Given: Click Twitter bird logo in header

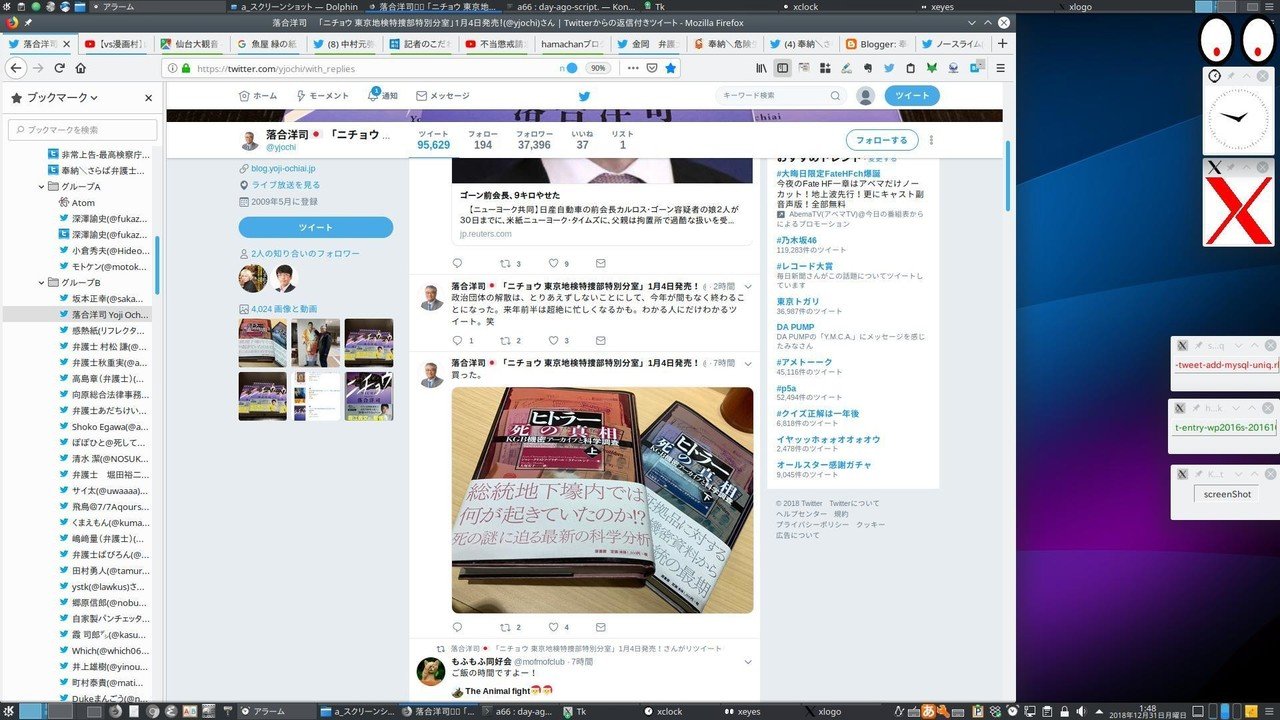Looking at the screenshot, I should tap(584, 96).
